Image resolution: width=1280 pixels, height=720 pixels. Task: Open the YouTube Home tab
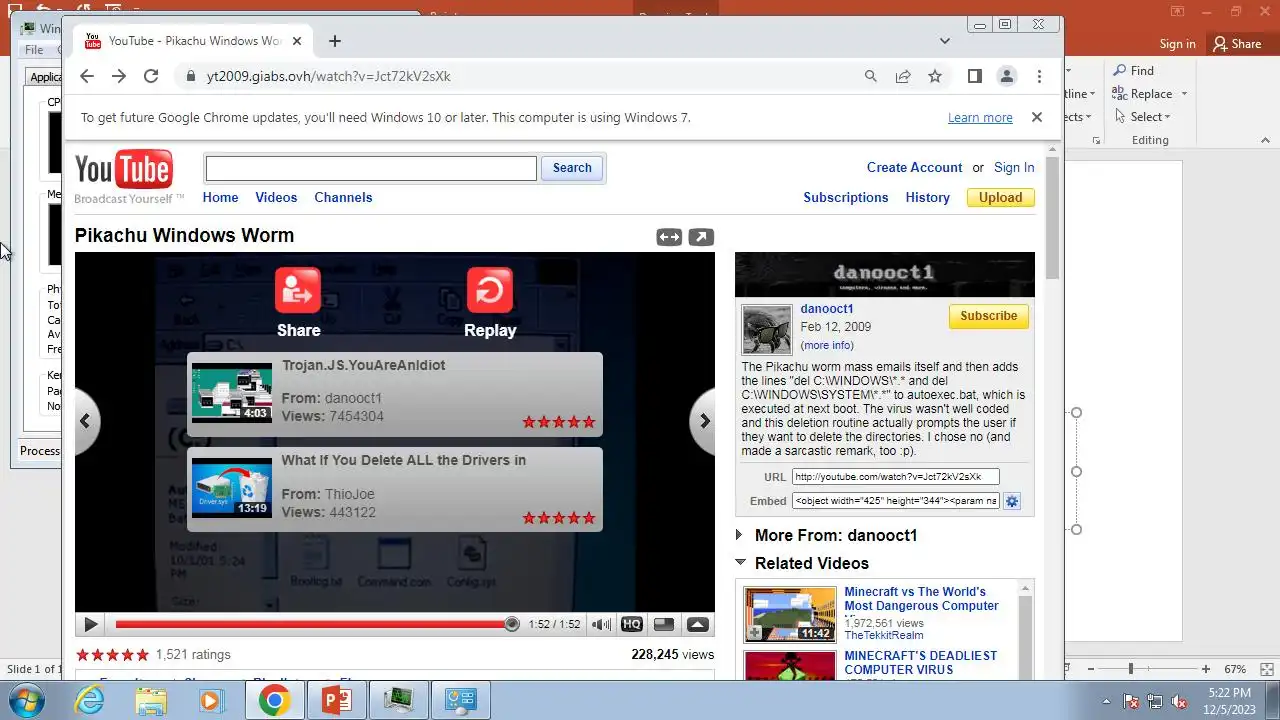coord(220,197)
